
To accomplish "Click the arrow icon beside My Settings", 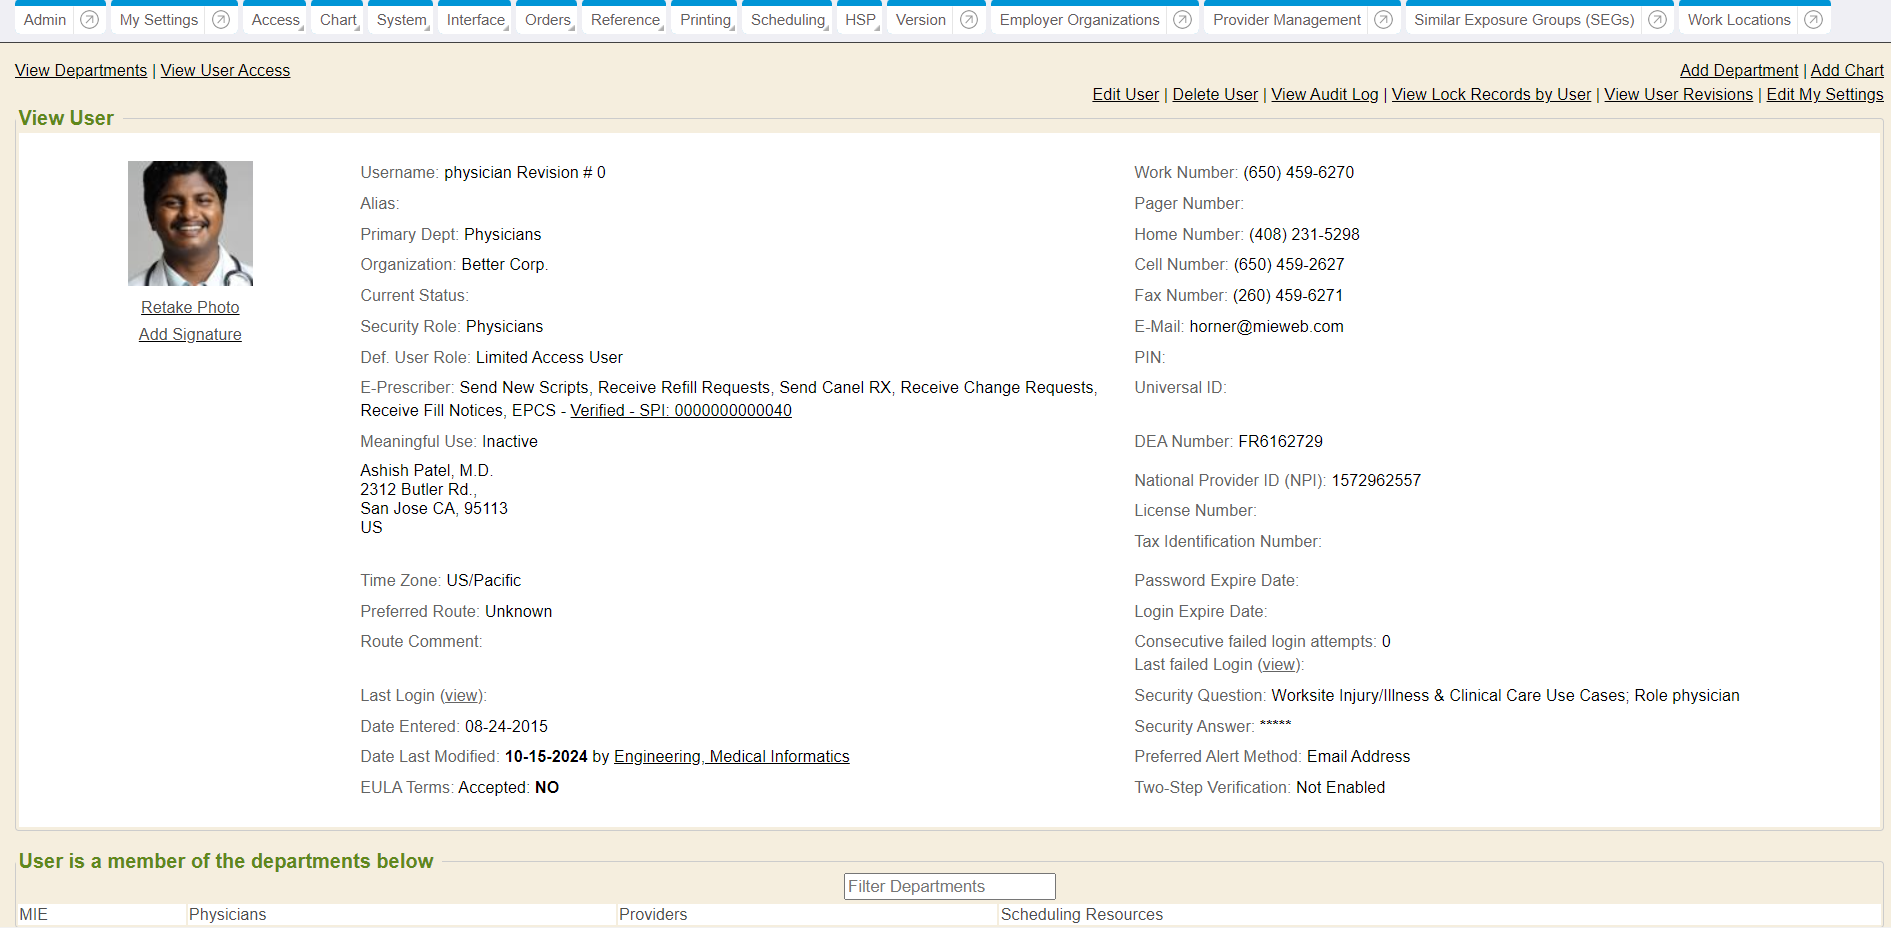I will click(x=221, y=20).
